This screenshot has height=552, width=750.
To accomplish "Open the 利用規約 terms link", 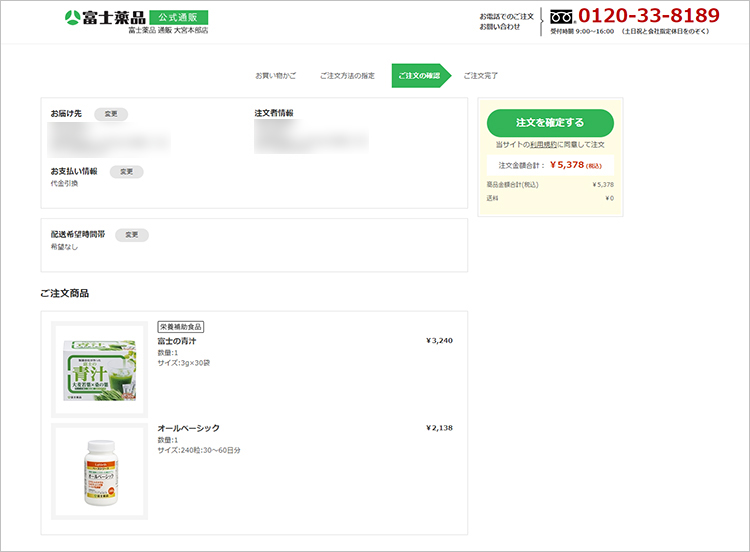I will (543, 144).
